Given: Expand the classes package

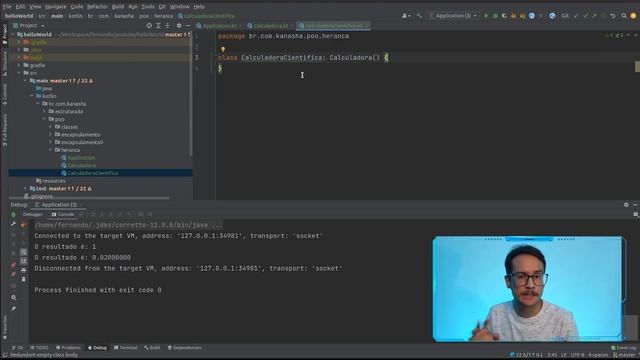Looking at the screenshot, I should [x=51, y=127].
